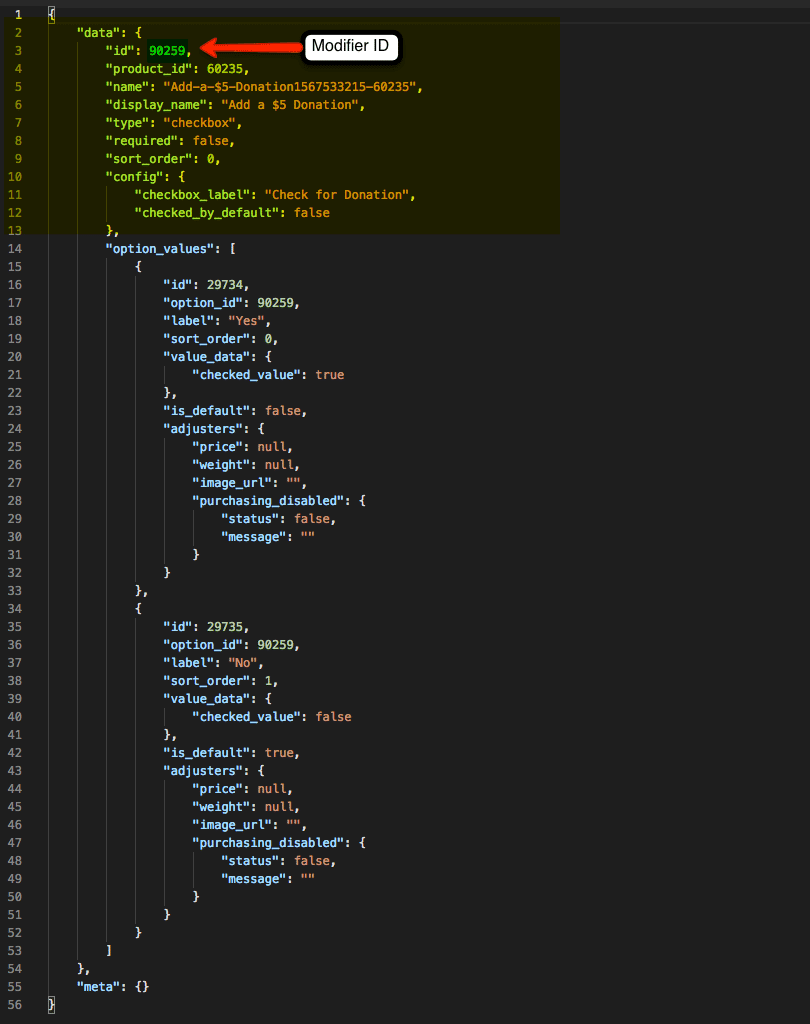Screen dimensions: 810x1024
Task: Click line number 28 in gutter
Action: pos(15,501)
